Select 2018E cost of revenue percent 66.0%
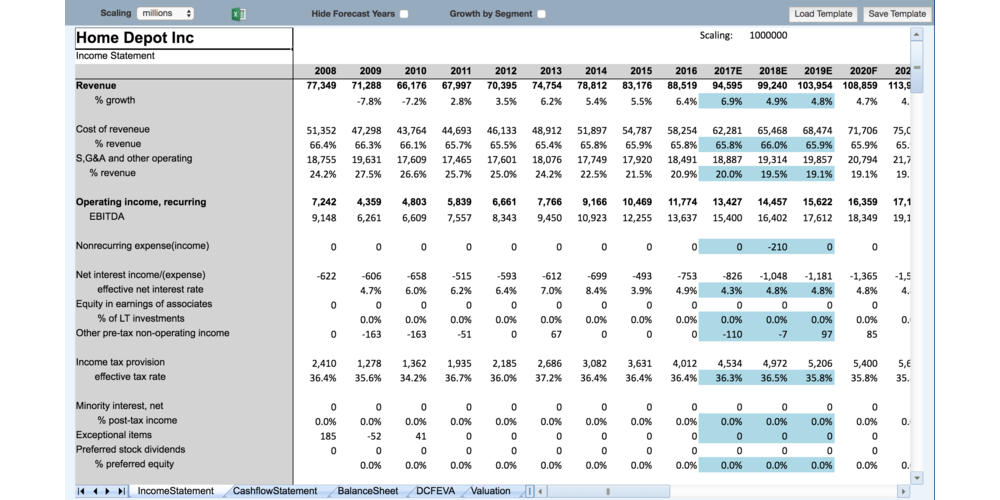The width and height of the screenshot is (1000, 500). (766, 145)
